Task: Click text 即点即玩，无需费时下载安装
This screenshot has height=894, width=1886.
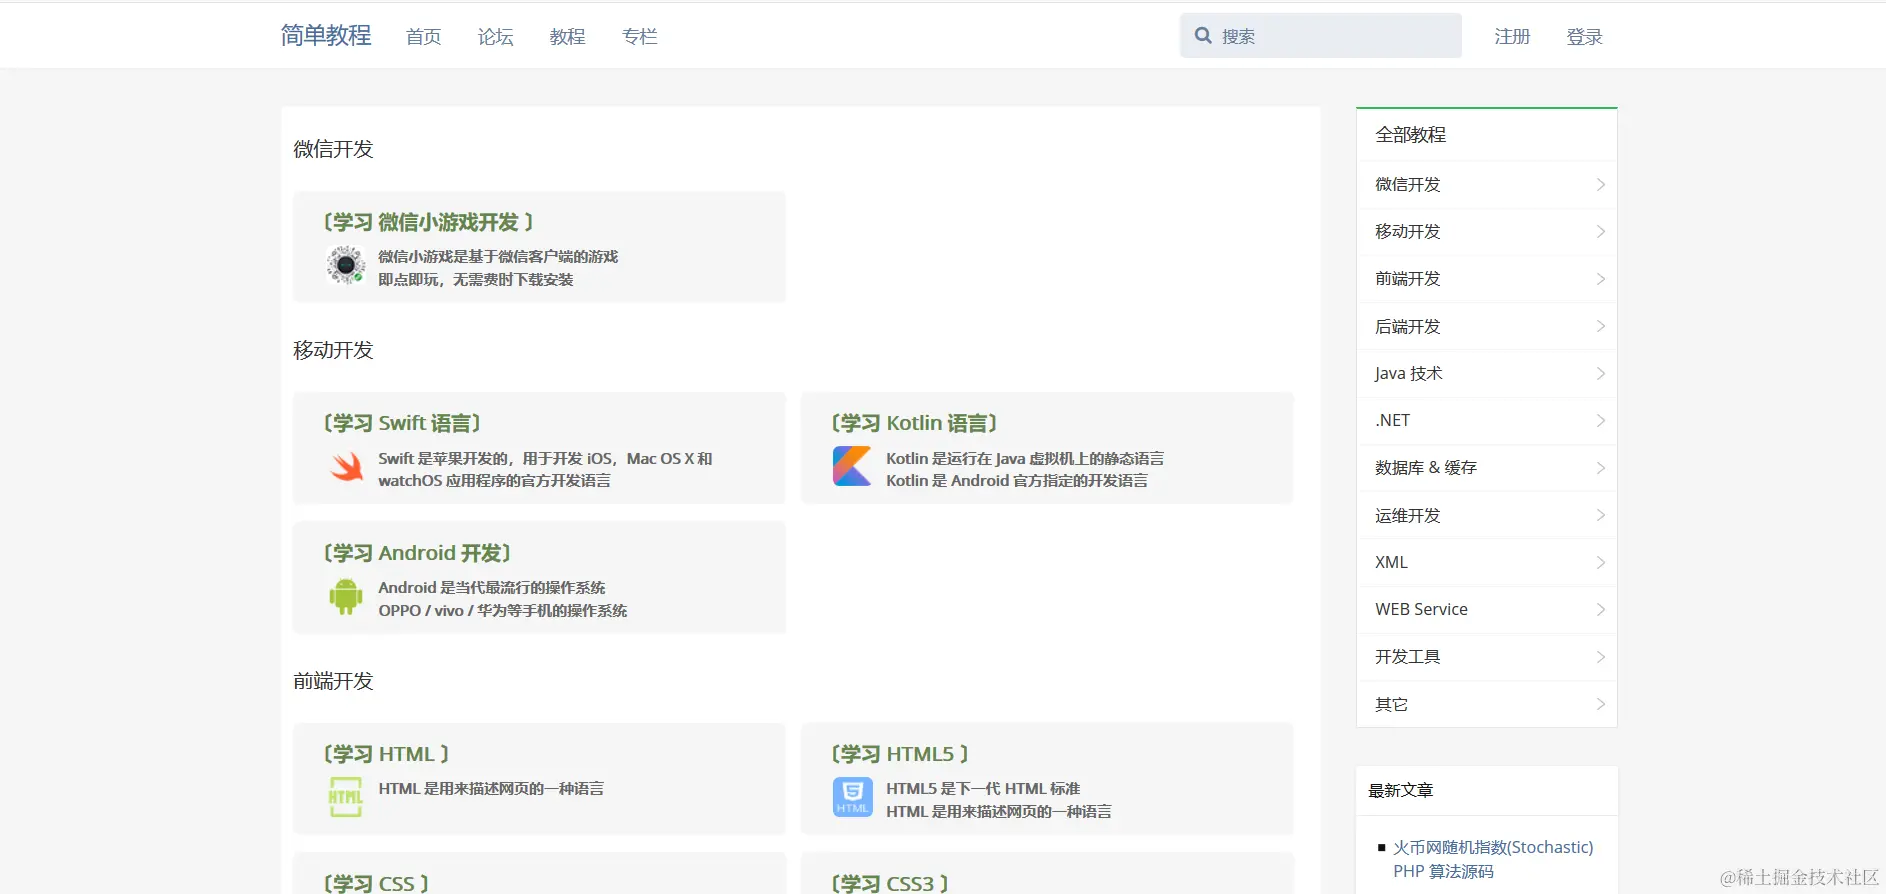Action: coord(476,280)
